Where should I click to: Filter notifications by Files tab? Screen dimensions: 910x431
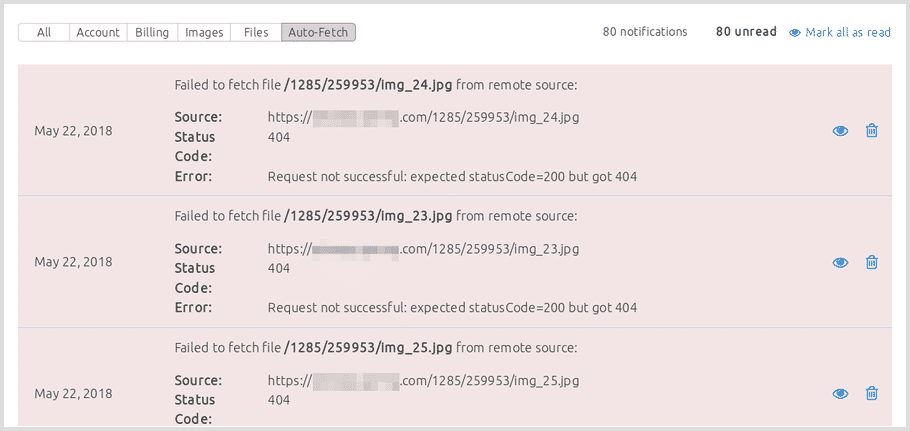click(256, 32)
